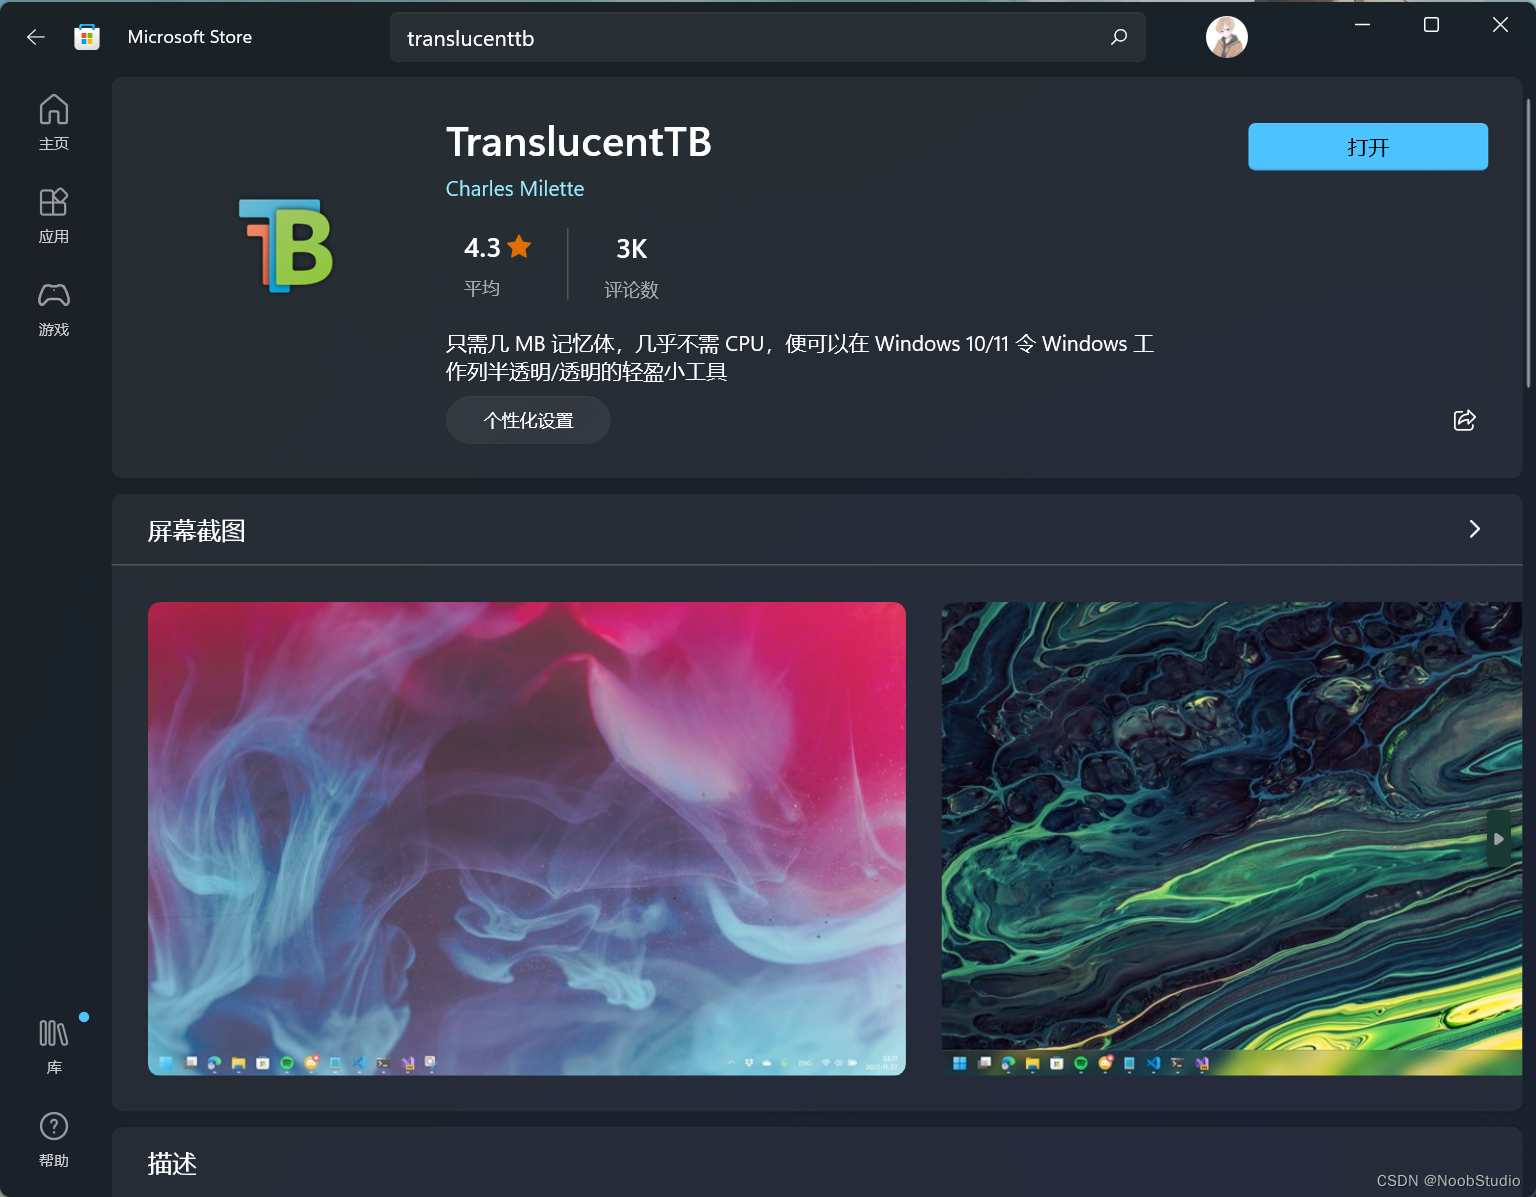Click the search magnifier icon
Image resolution: width=1536 pixels, height=1197 pixels.
1119,37
